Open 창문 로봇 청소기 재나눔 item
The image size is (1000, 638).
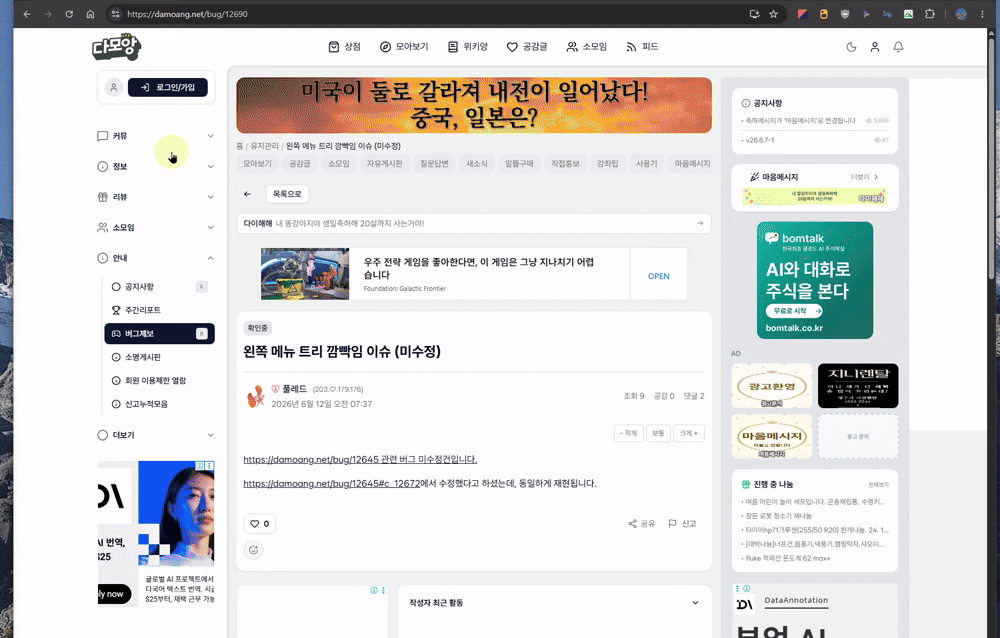[x=778, y=516]
